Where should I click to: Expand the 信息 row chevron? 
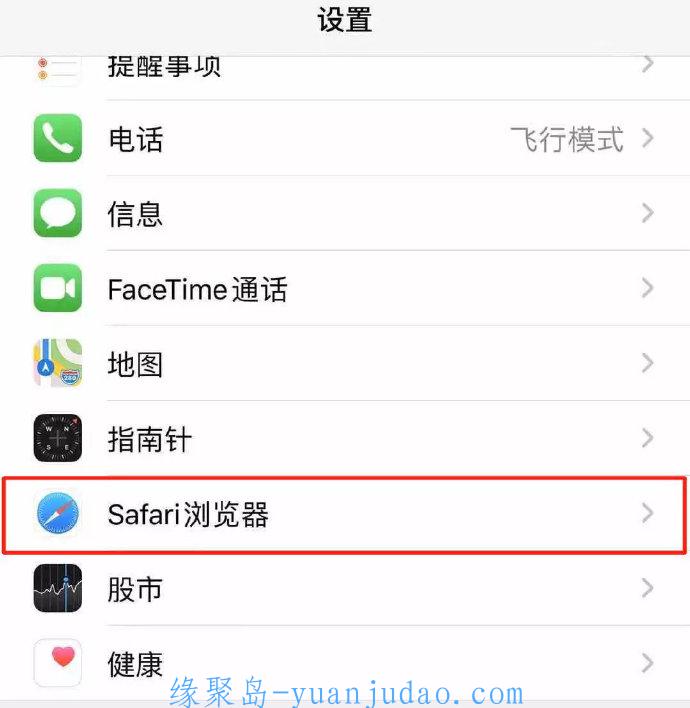point(648,213)
